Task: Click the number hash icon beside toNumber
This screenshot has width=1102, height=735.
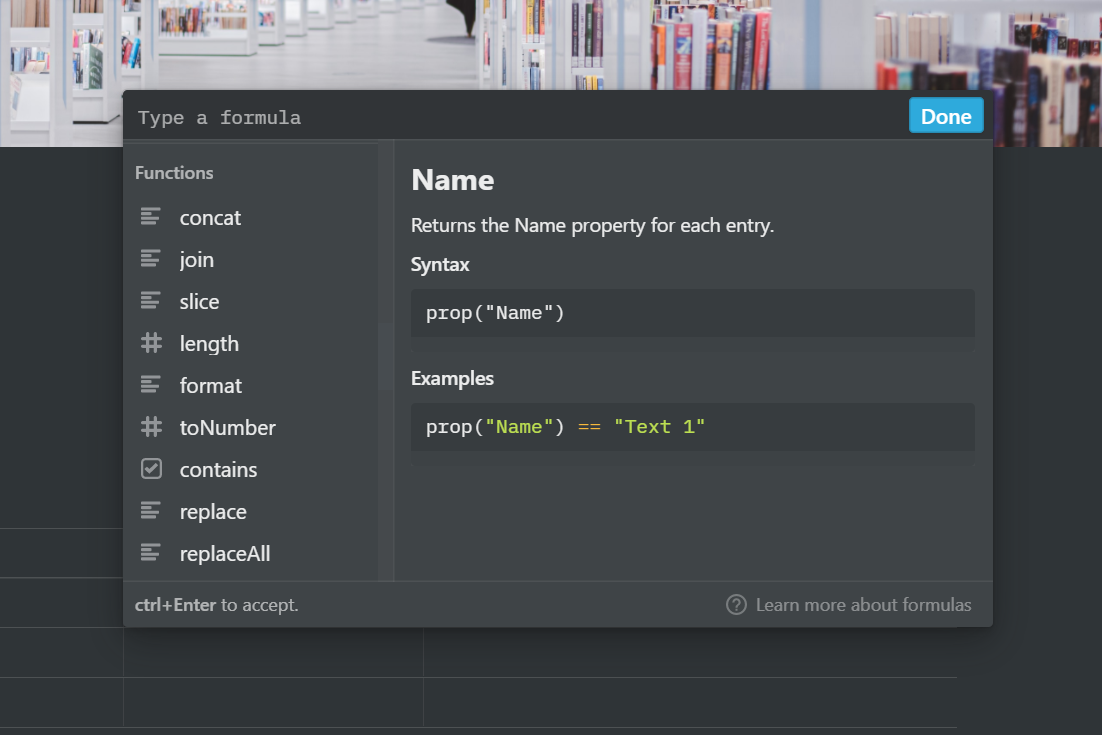Action: [x=151, y=427]
